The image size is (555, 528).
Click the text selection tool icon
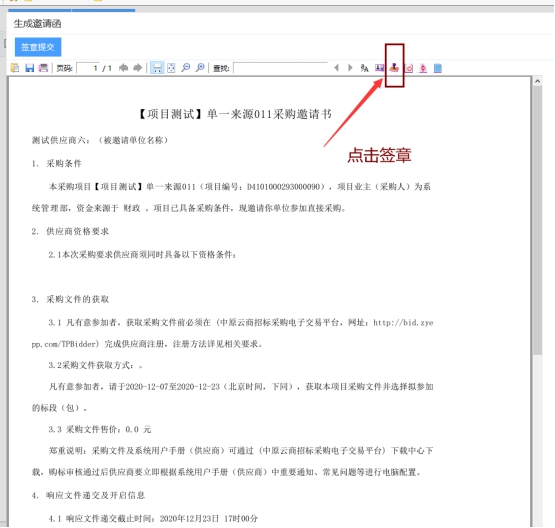click(365, 68)
